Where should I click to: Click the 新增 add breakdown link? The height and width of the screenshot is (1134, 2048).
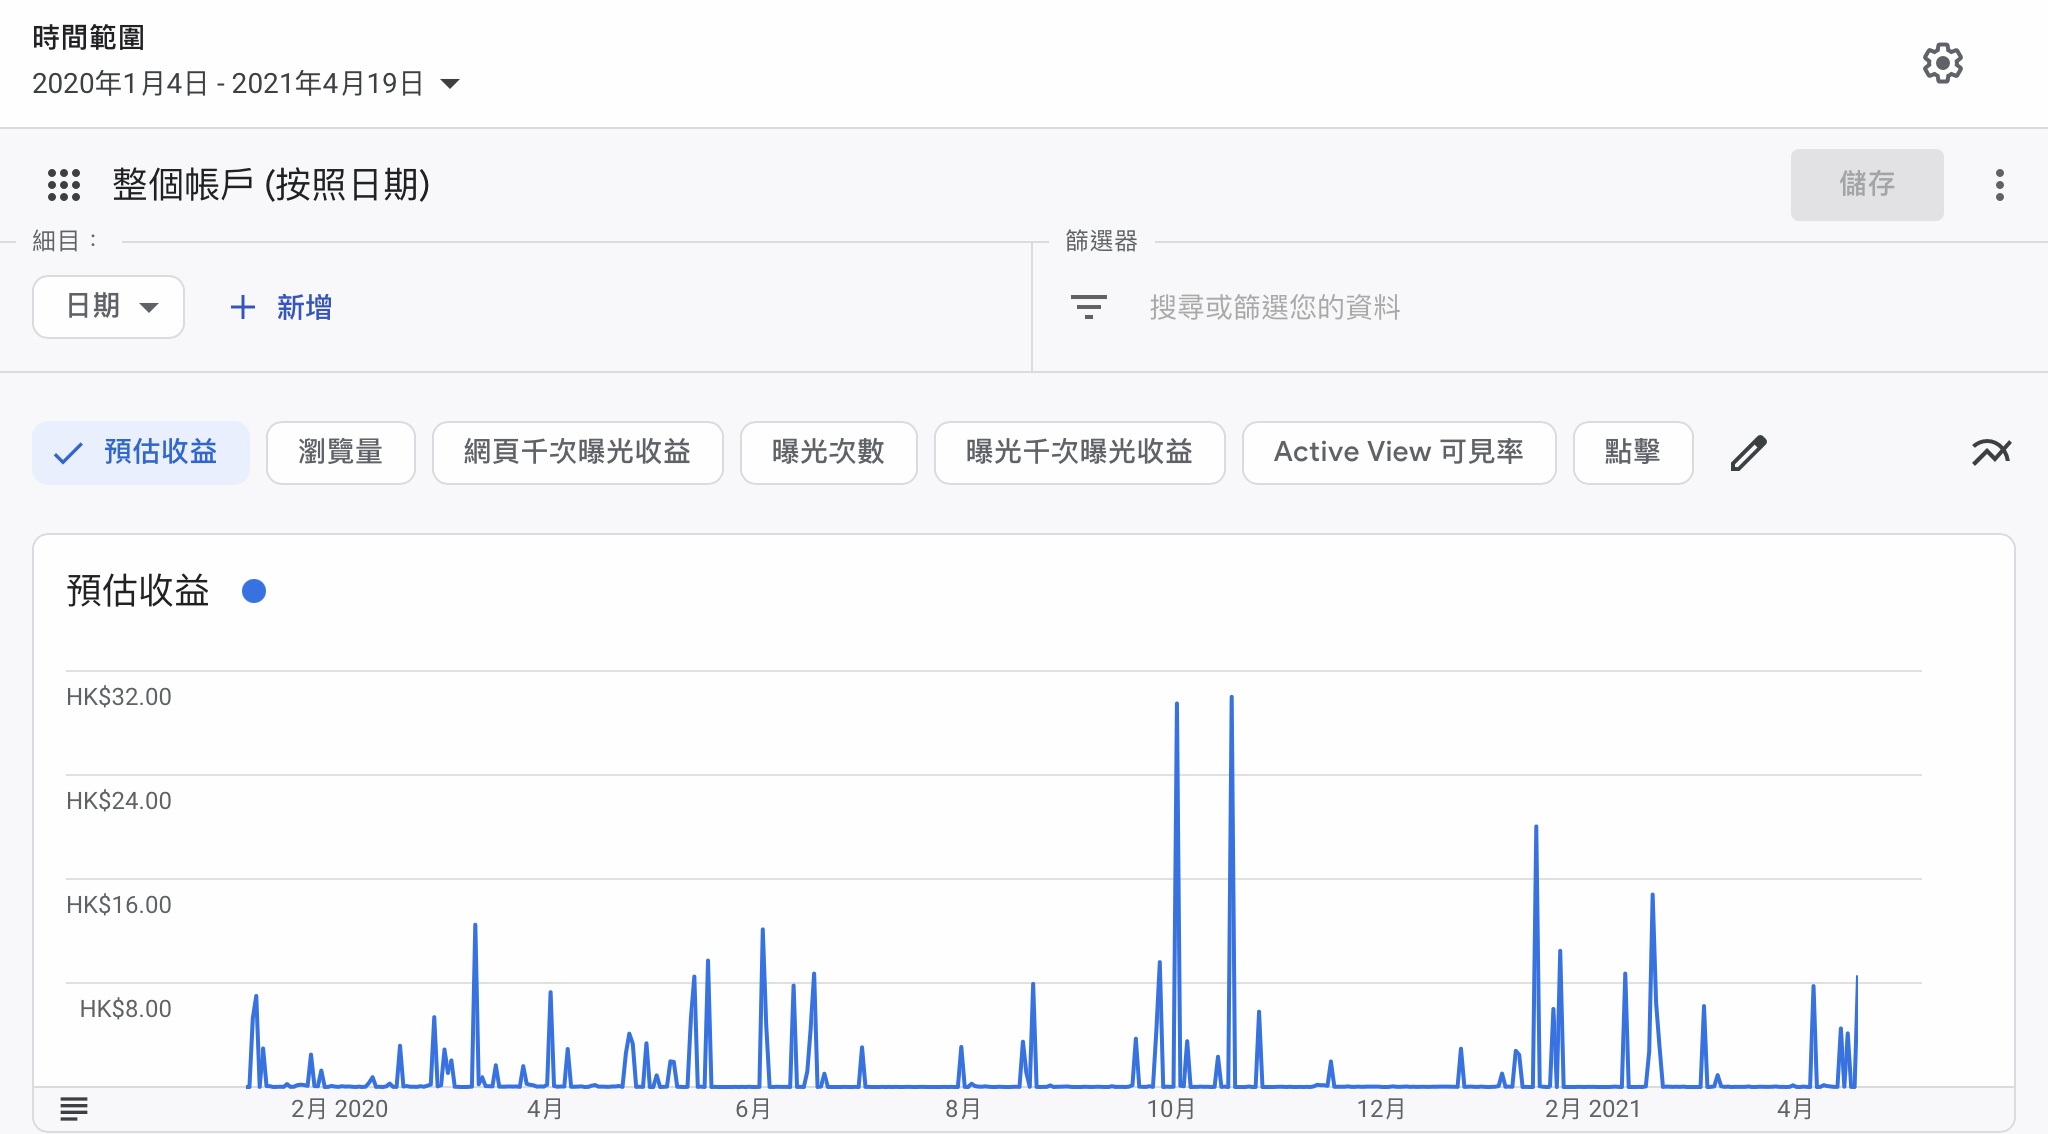[304, 307]
